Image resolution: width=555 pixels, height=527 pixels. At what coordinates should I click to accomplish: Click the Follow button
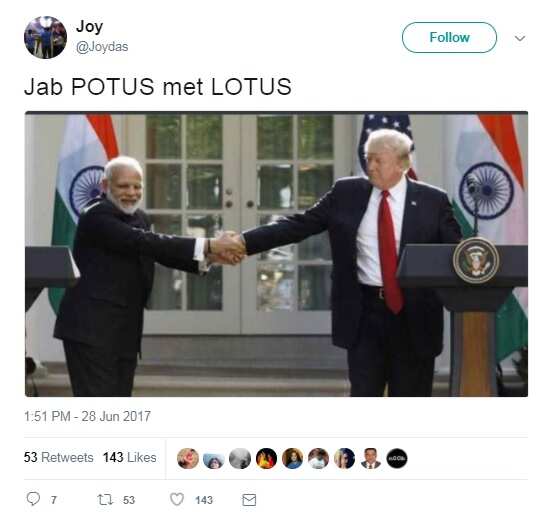click(x=449, y=38)
